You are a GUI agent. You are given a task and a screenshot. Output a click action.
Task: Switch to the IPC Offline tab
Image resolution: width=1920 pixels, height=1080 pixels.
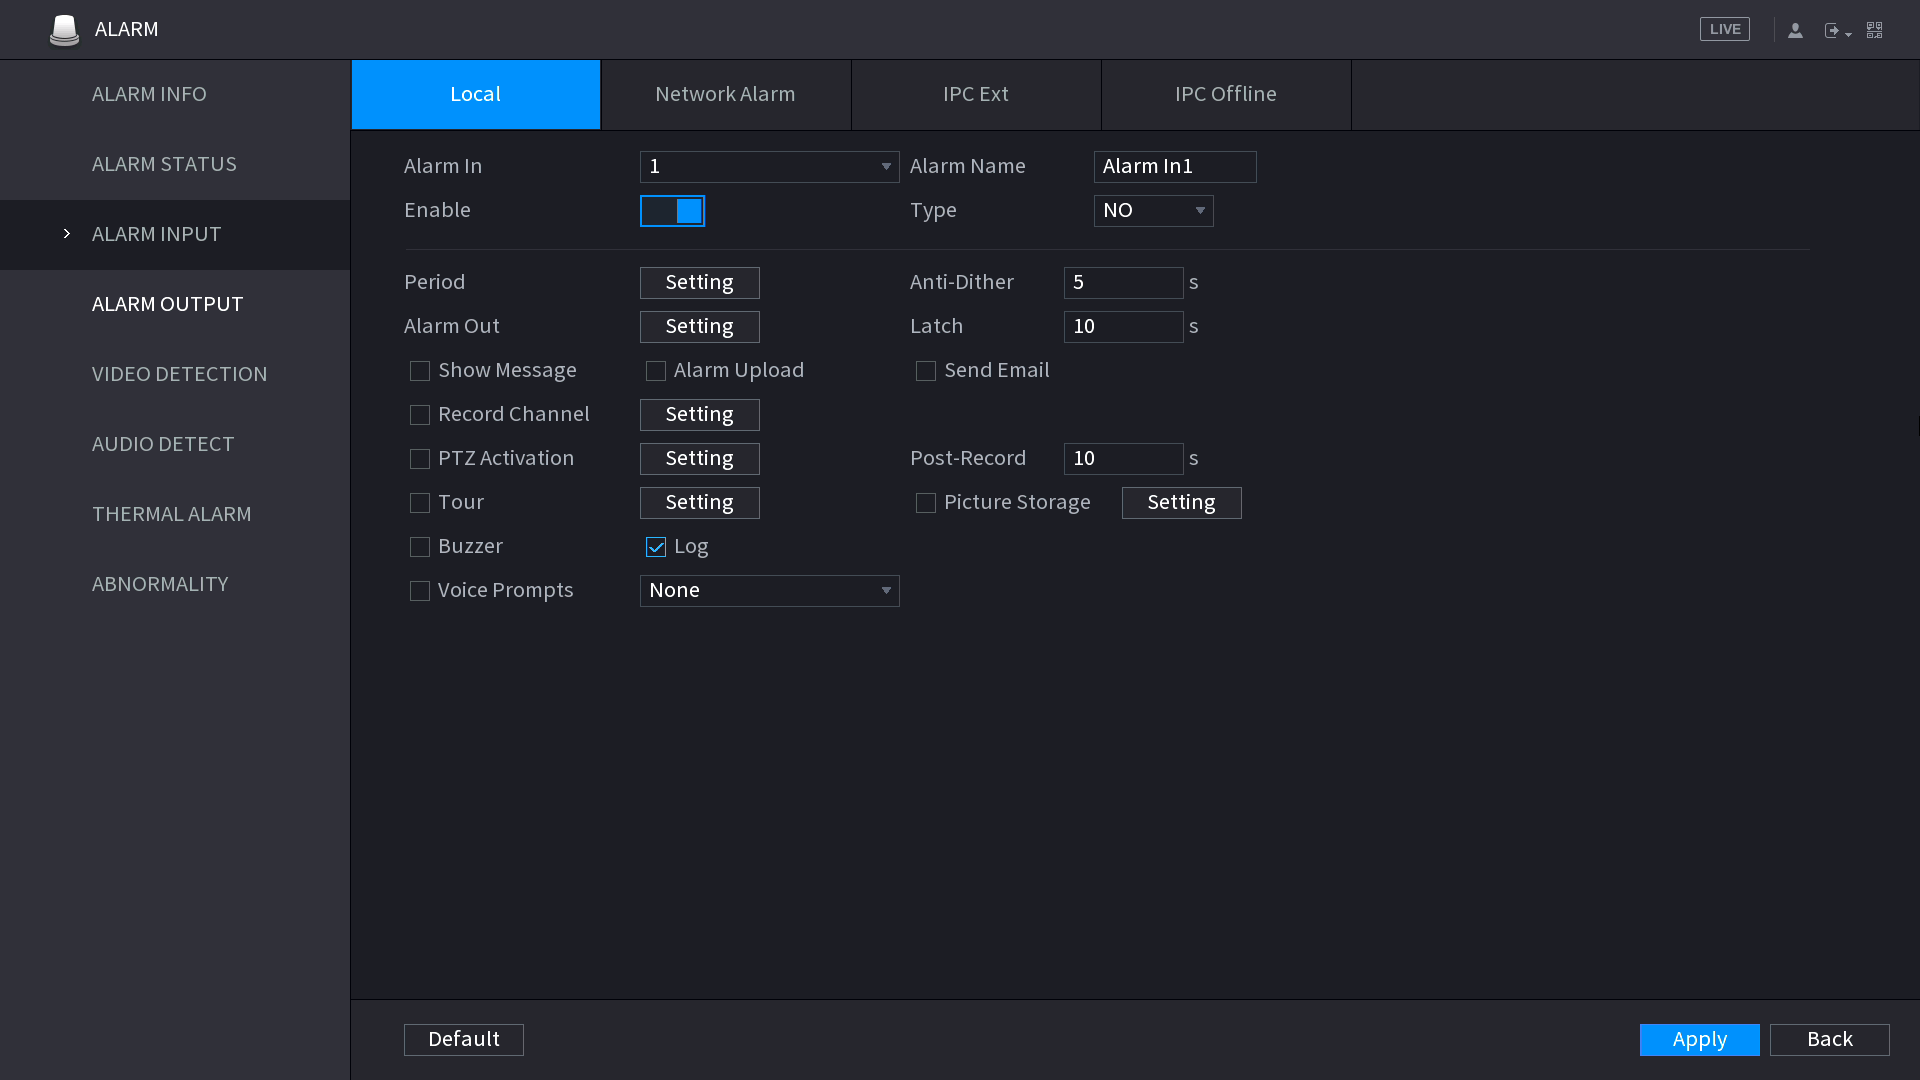click(x=1225, y=94)
